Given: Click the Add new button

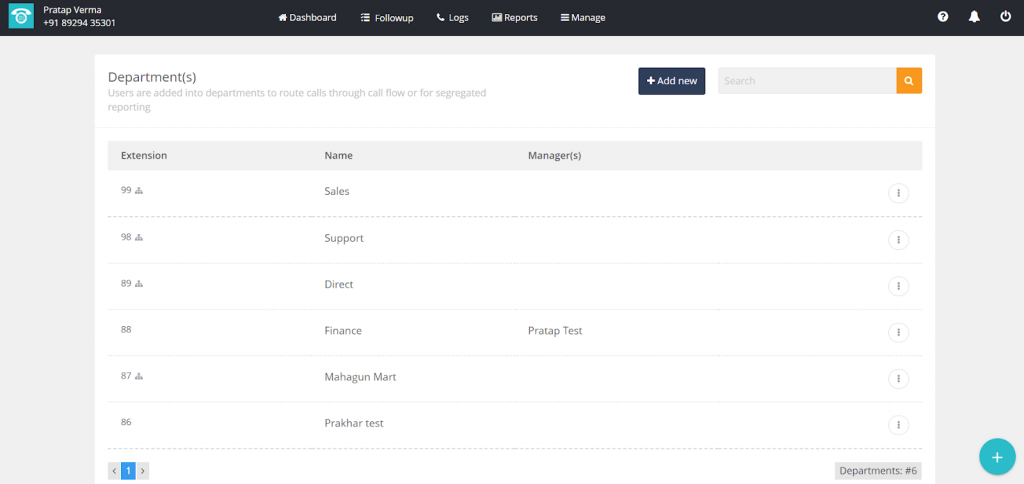Looking at the screenshot, I should (671, 81).
